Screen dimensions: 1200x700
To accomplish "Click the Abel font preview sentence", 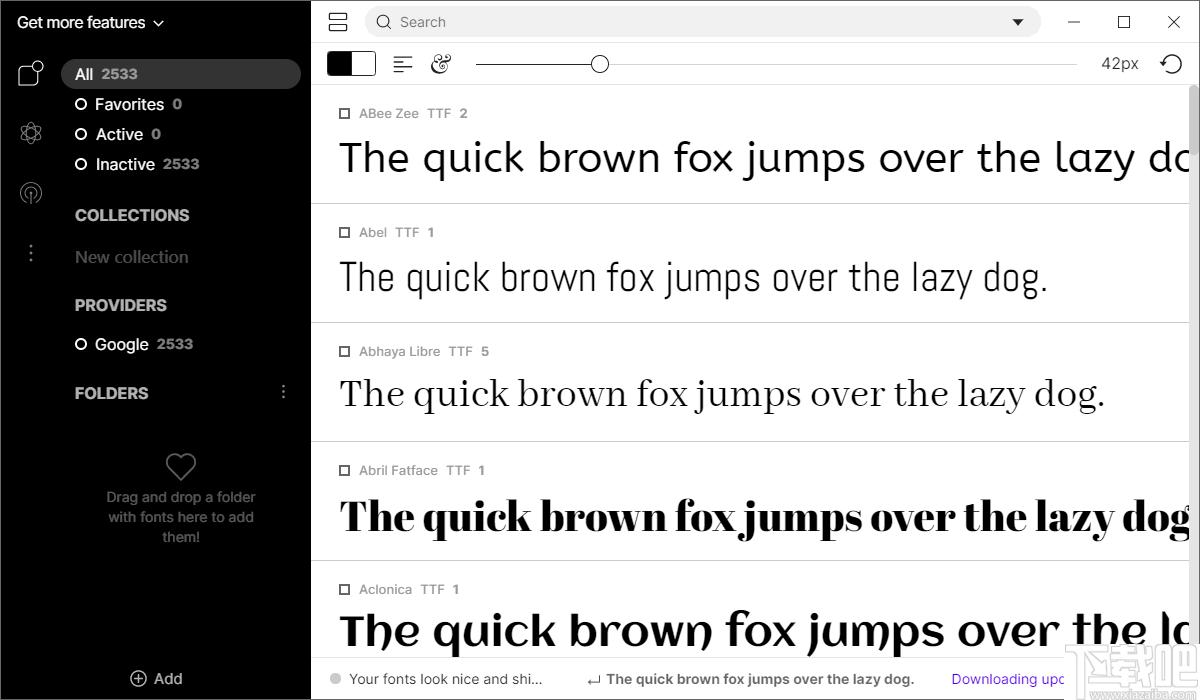I will click(693, 277).
